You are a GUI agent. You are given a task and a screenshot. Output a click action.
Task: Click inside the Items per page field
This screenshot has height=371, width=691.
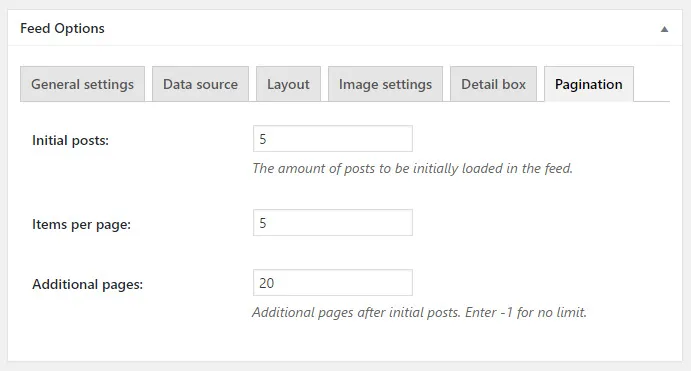(x=333, y=223)
